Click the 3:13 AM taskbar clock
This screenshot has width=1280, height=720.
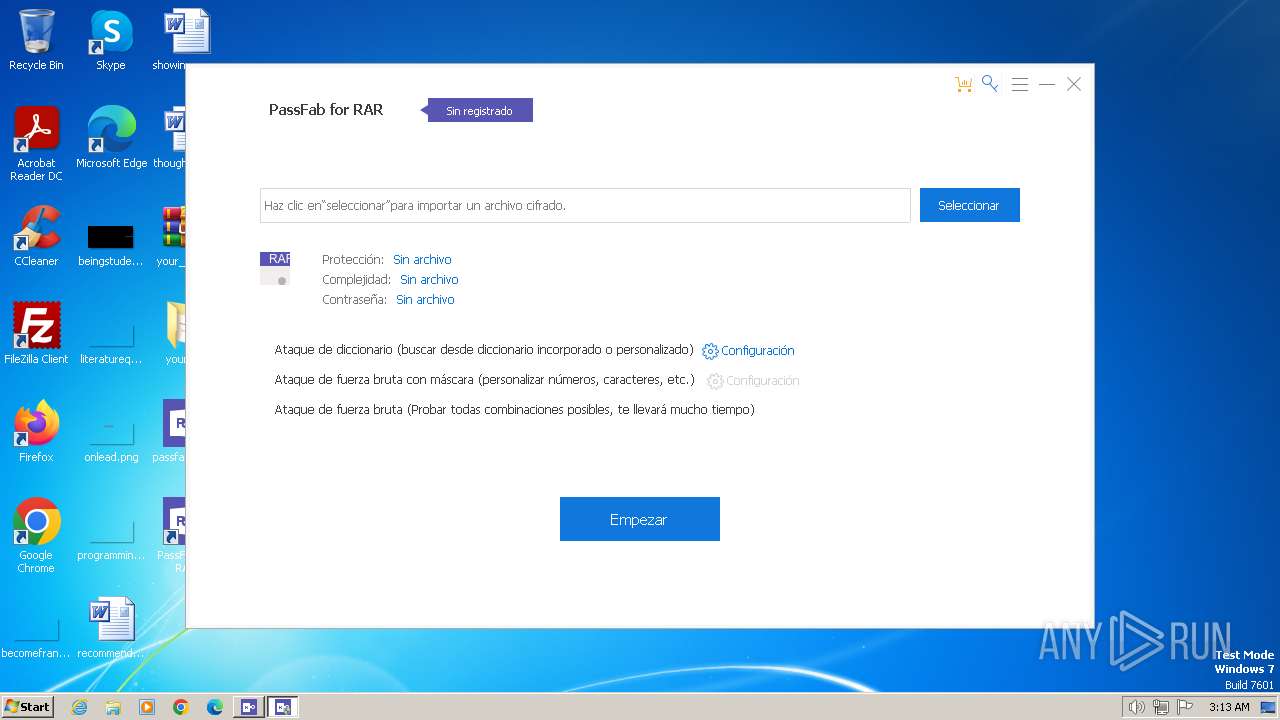coord(1229,707)
